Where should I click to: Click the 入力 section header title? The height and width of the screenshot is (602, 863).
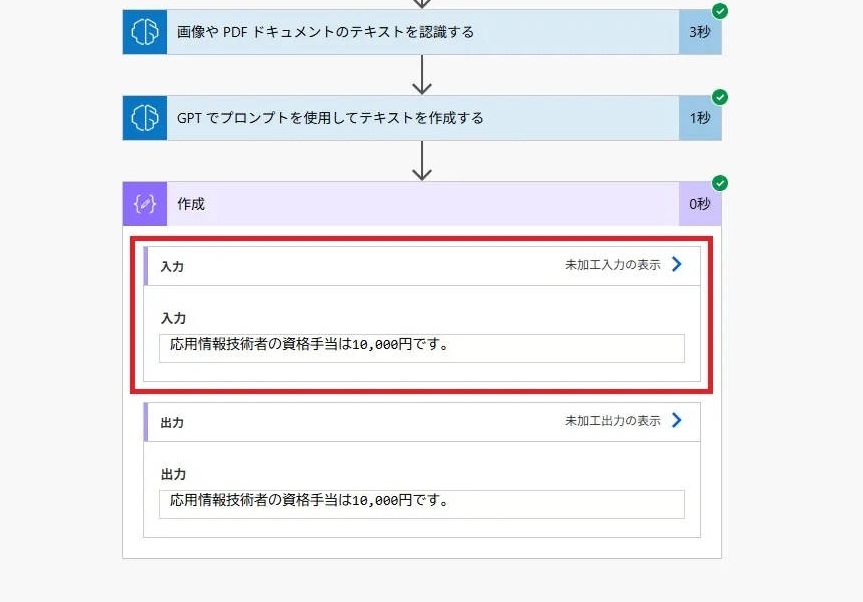(x=172, y=266)
